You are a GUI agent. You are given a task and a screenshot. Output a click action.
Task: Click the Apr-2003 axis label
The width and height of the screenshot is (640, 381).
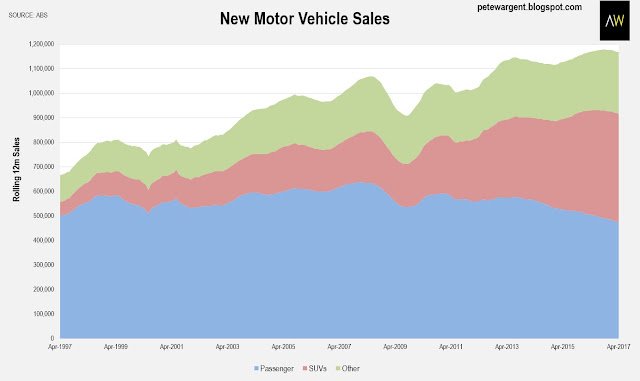tap(228, 347)
